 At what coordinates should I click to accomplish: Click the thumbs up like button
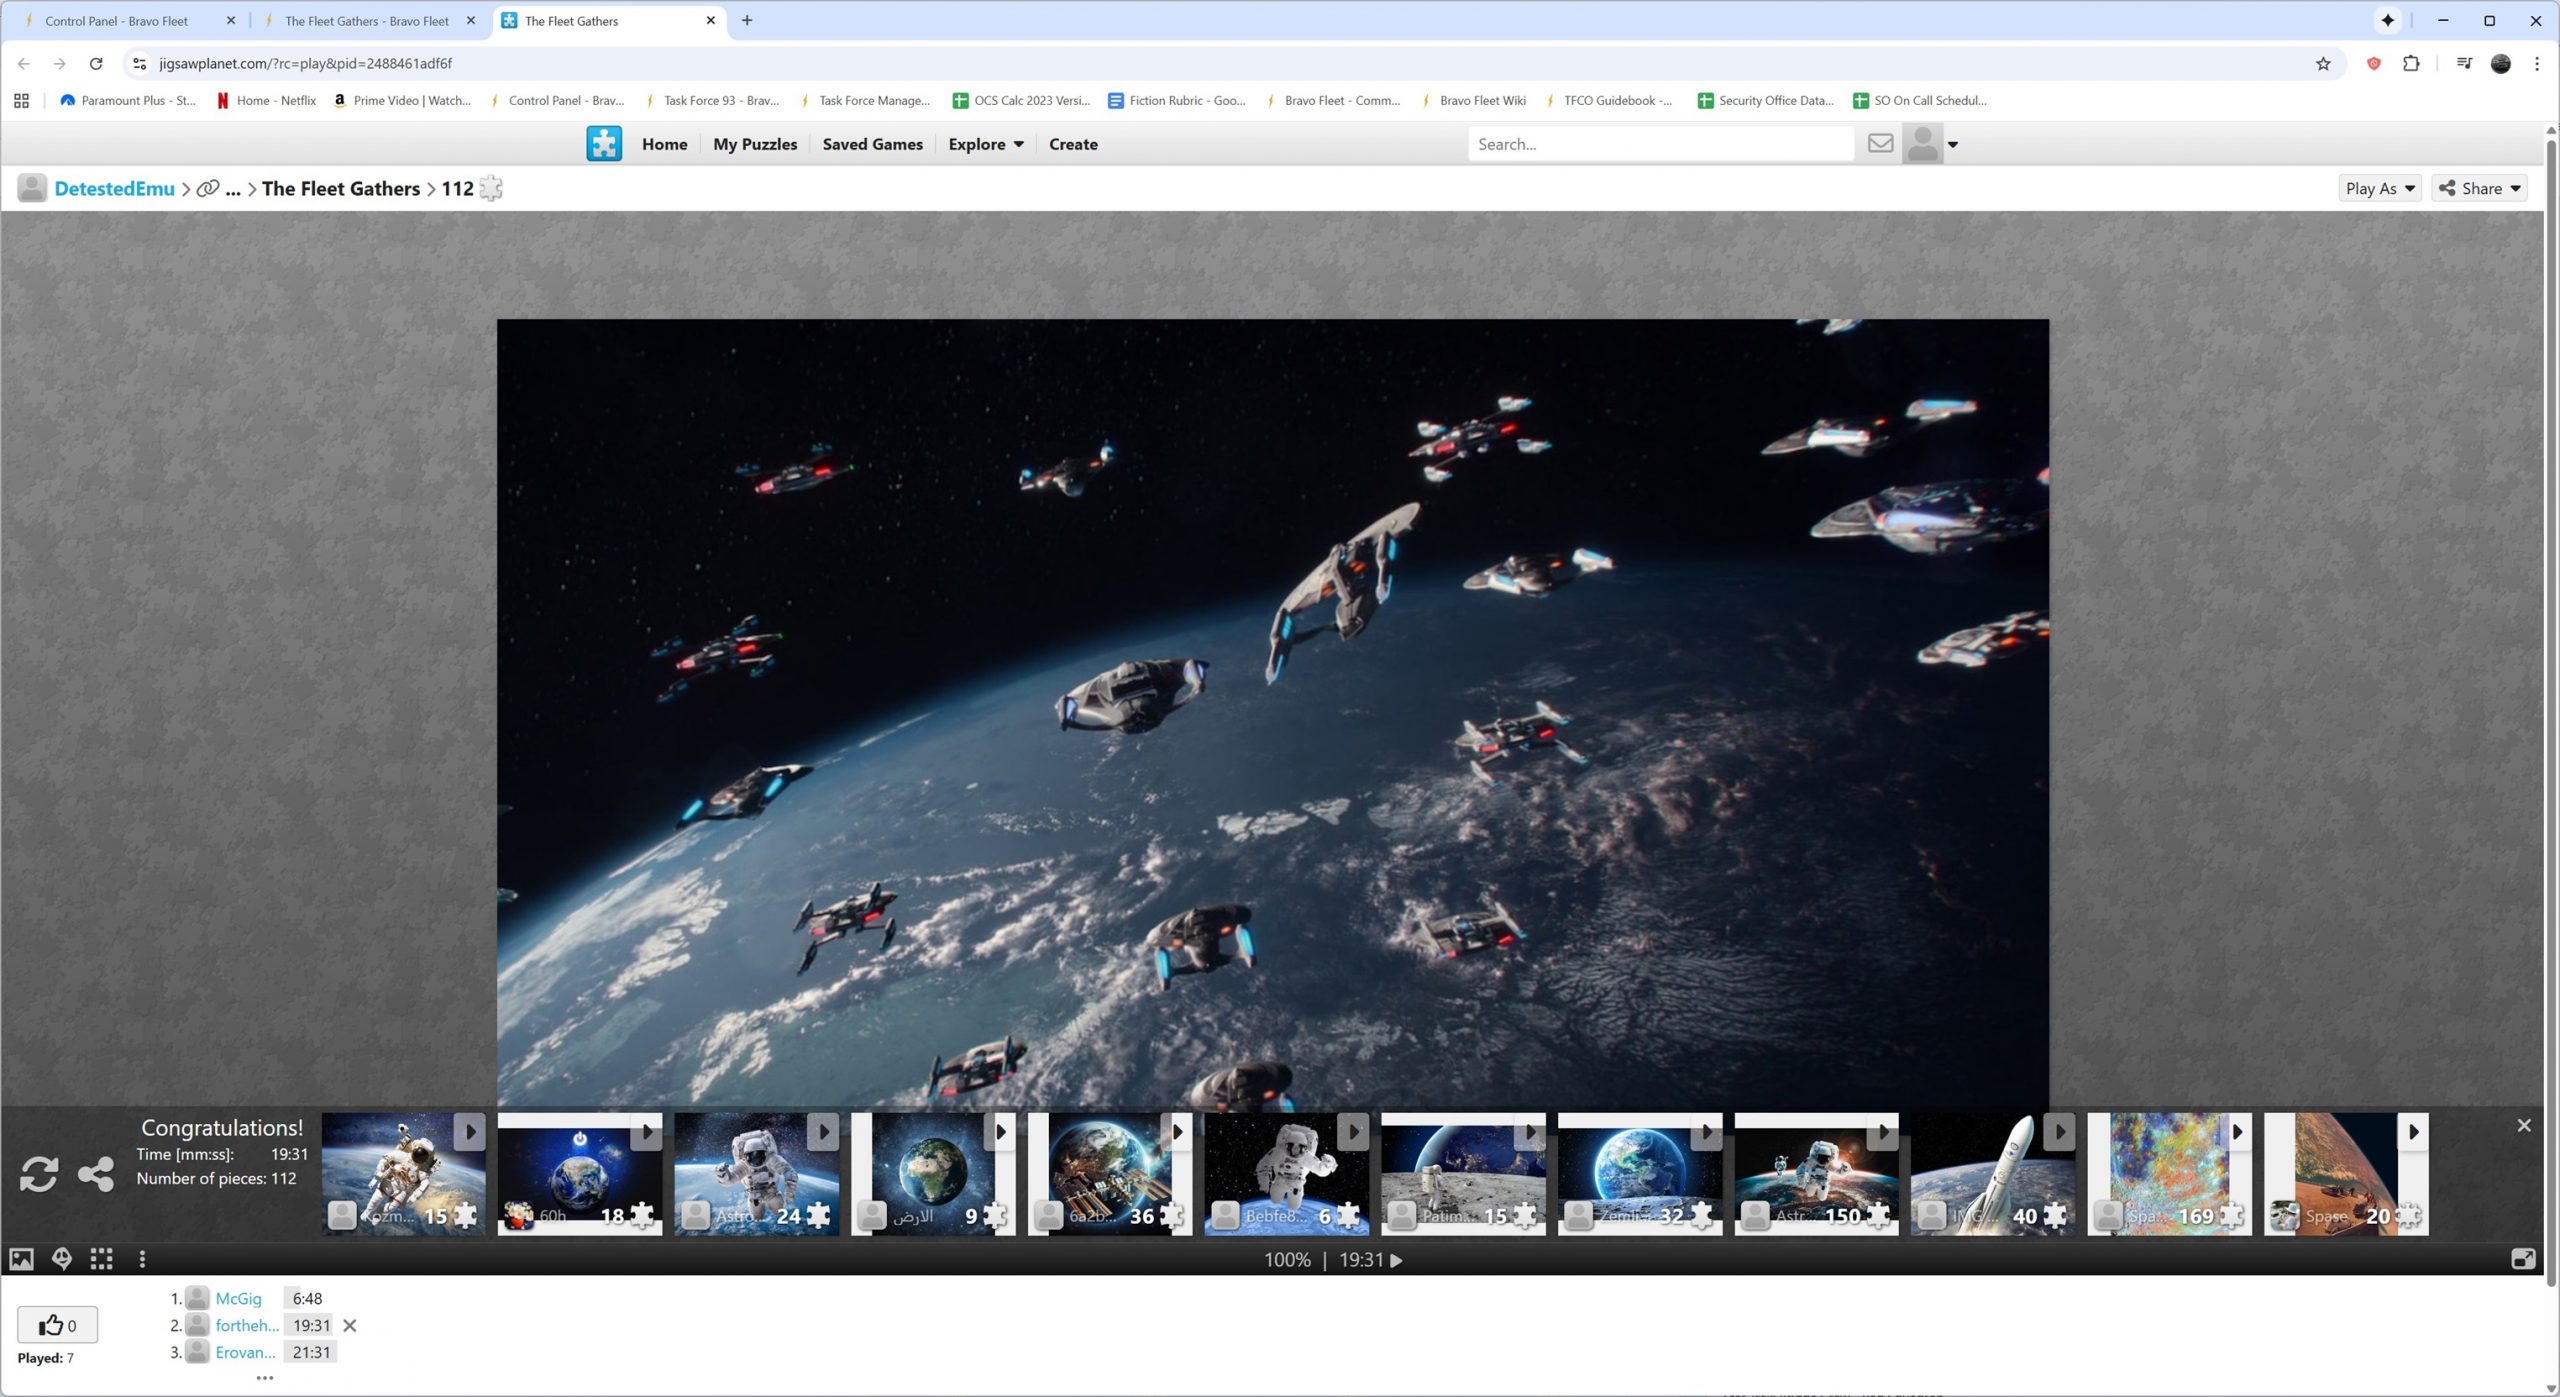(x=57, y=1325)
